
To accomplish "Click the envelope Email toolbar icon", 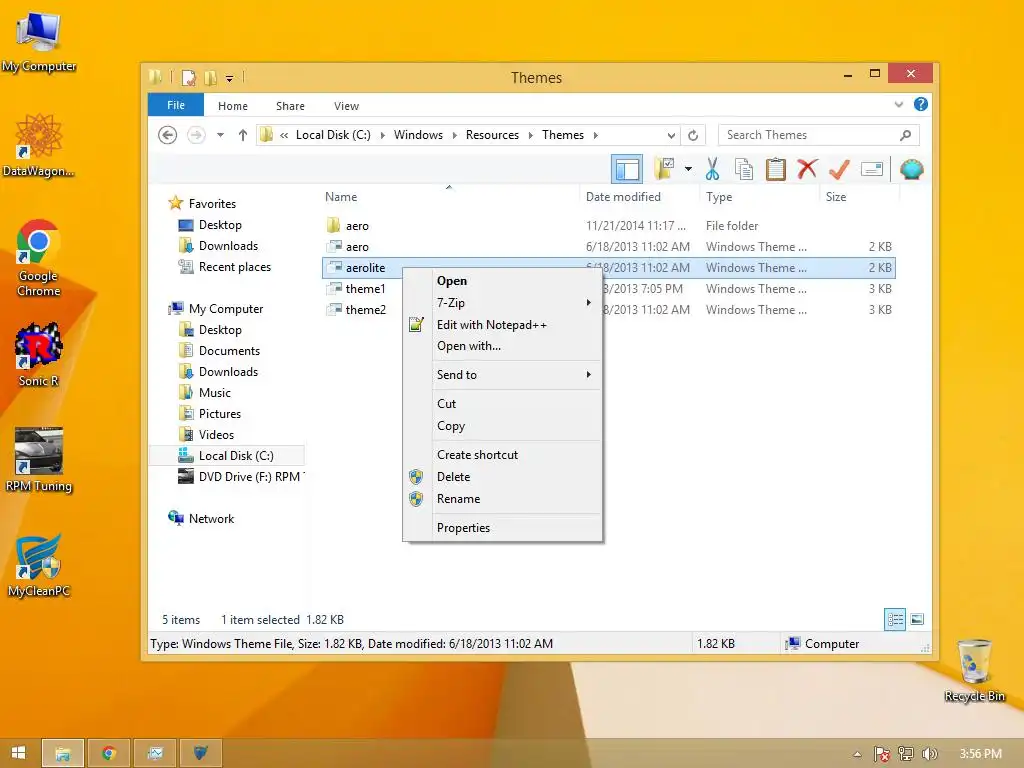I will pyautogui.click(x=872, y=169).
